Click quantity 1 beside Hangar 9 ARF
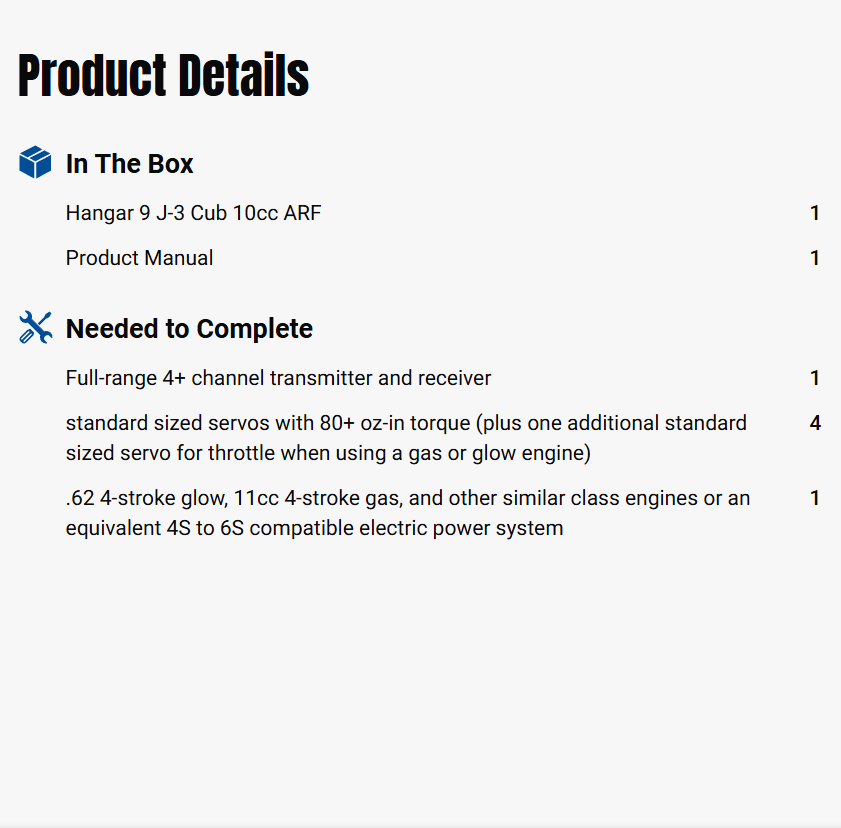The height and width of the screenshot is (828, 841). pos(815,213)
